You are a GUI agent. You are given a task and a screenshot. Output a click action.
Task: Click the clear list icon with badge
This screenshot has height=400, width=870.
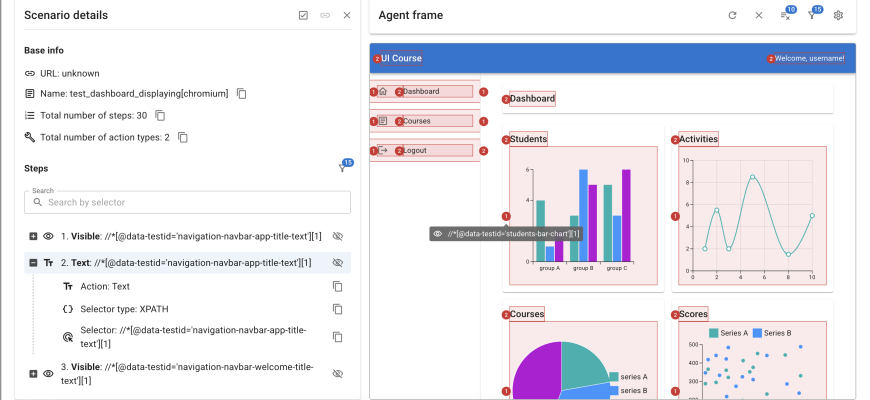pyautogui.click(x=785, y=15)
